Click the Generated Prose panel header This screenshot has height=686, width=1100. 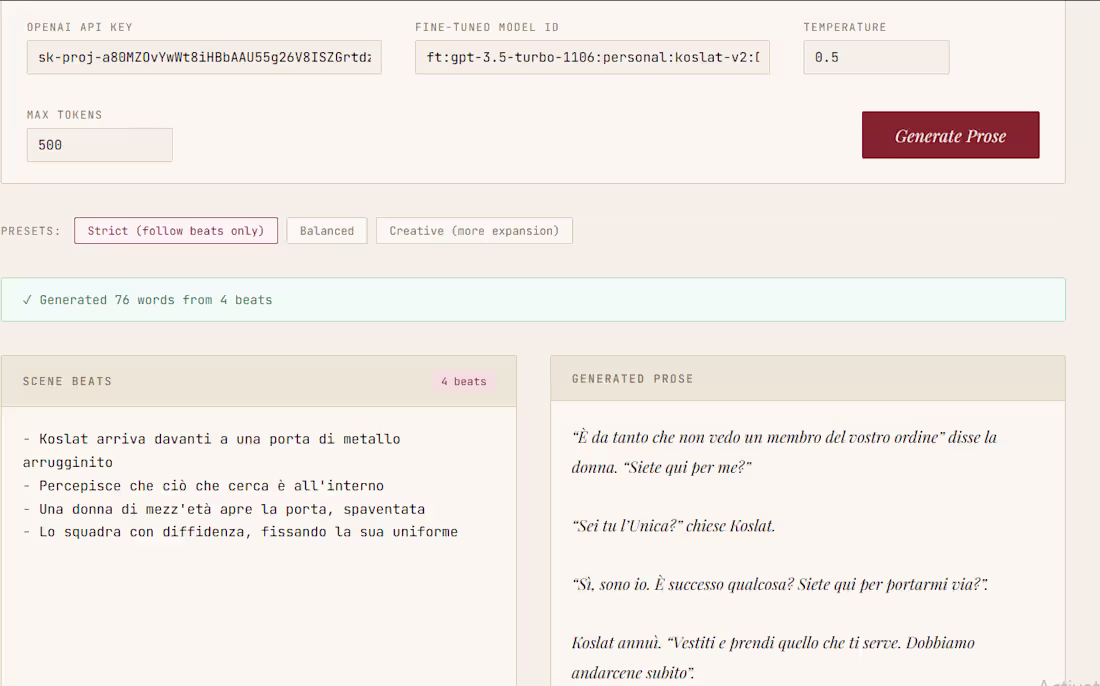(807, 379)
